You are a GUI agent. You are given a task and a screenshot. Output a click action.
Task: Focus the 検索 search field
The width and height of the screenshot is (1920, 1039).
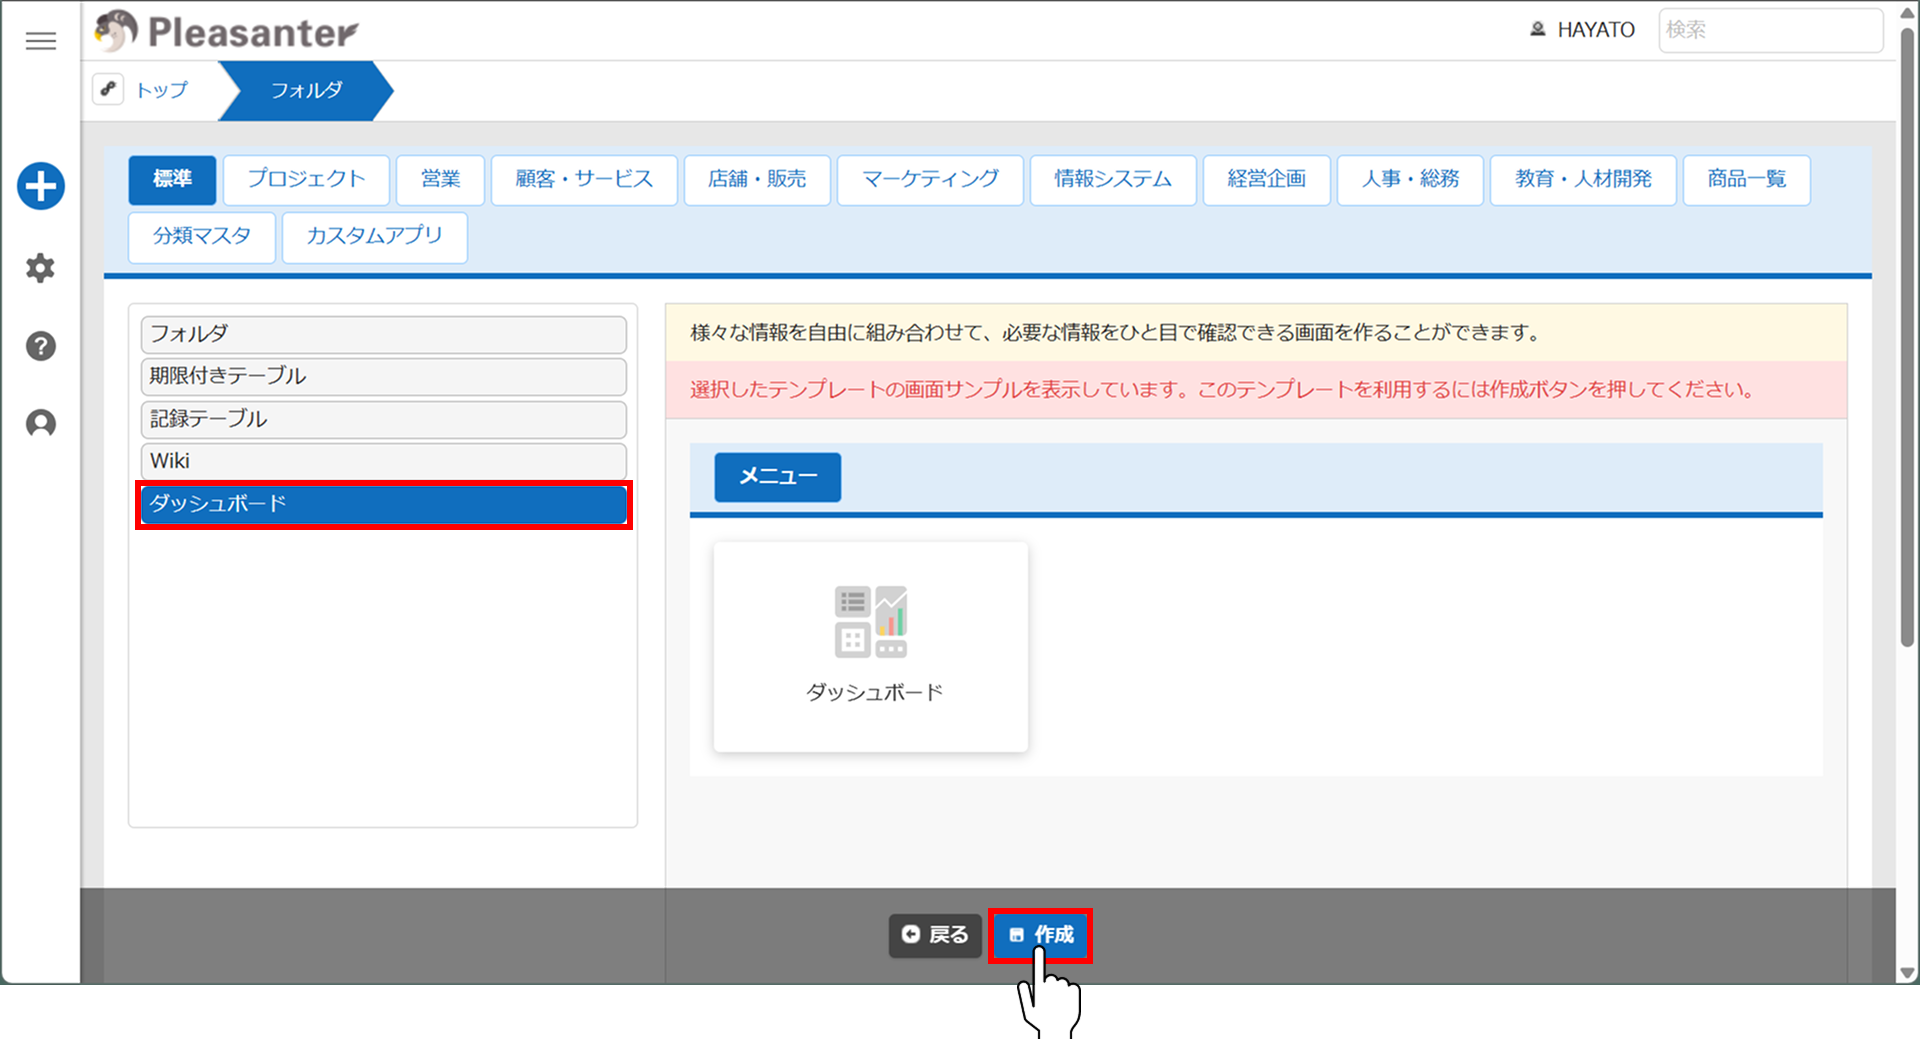point(1770,30)
